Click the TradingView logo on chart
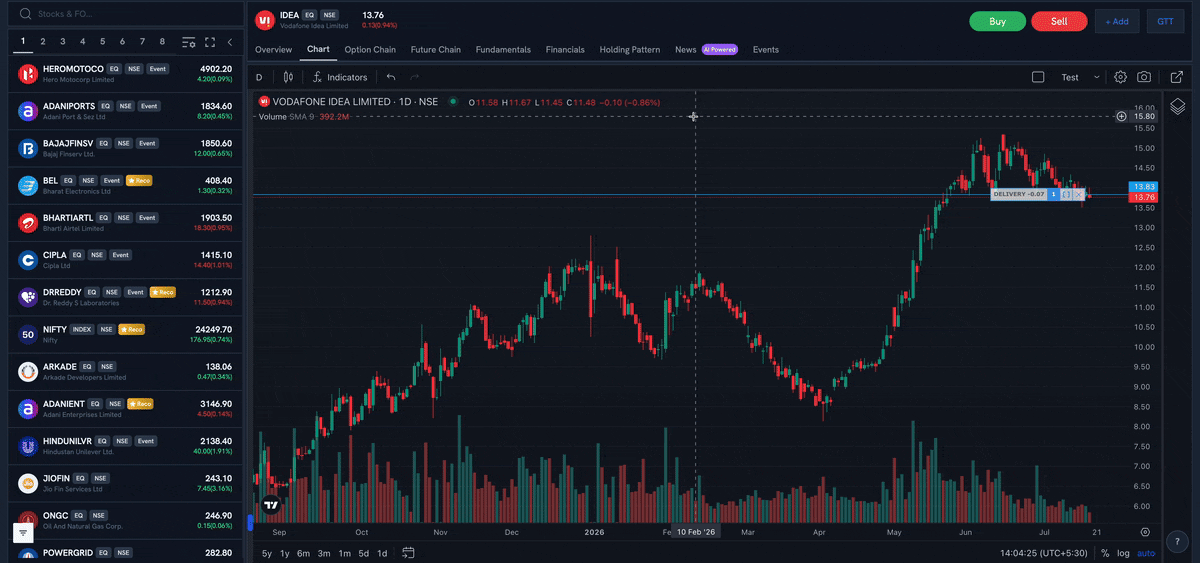This screenshot has height=563, width=1200. pos(270,505)
